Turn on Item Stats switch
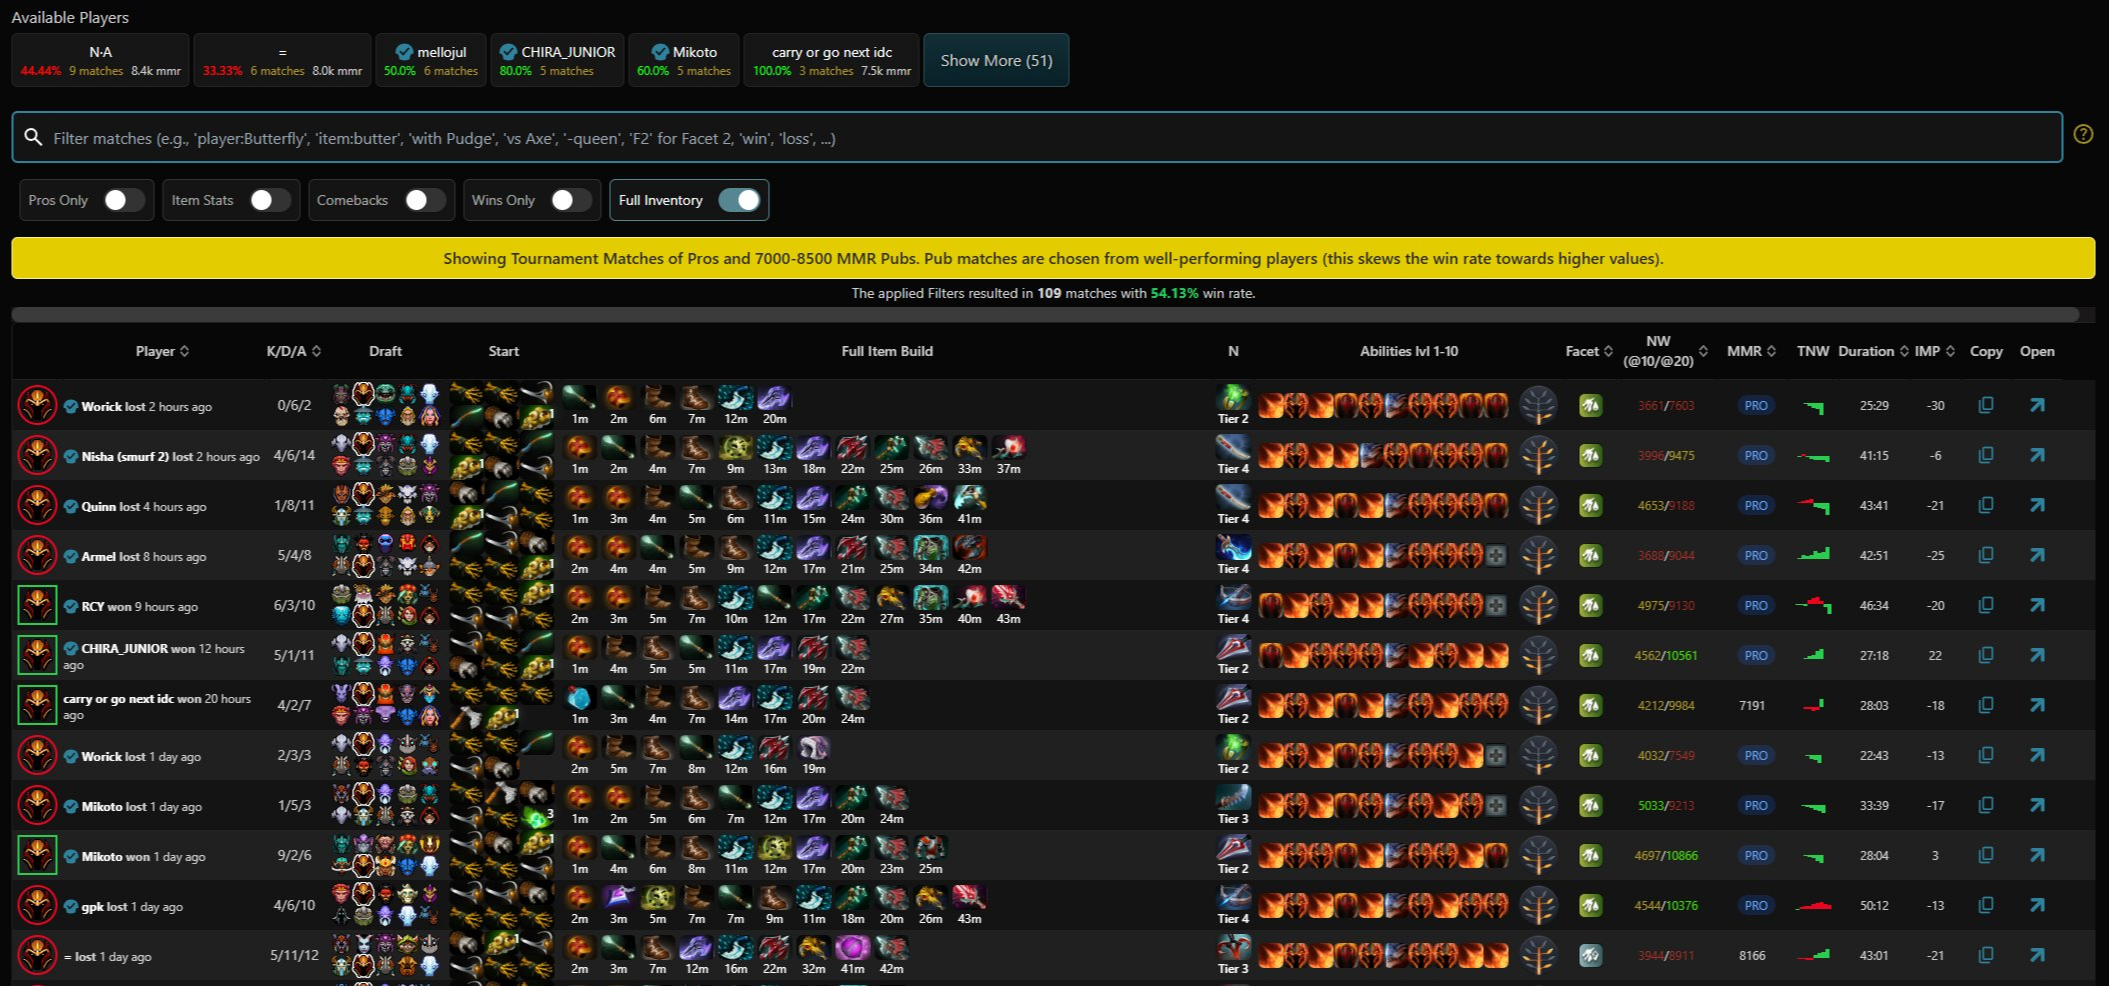Image resolution: width=2109 pixels, height=986 pixels. click(269, 200)
